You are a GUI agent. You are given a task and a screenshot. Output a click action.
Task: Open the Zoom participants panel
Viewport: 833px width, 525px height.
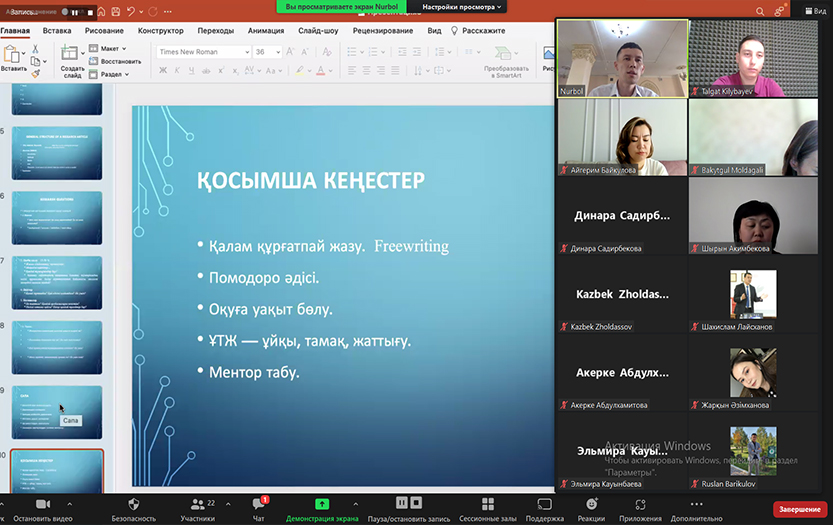point(197,505)
